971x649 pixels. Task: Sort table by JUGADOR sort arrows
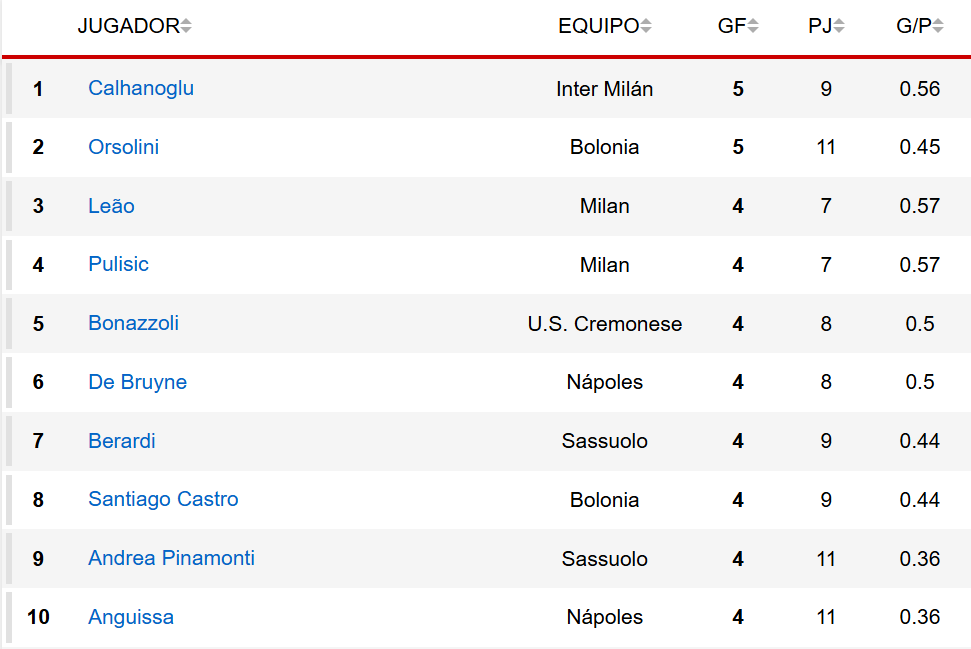186,27
